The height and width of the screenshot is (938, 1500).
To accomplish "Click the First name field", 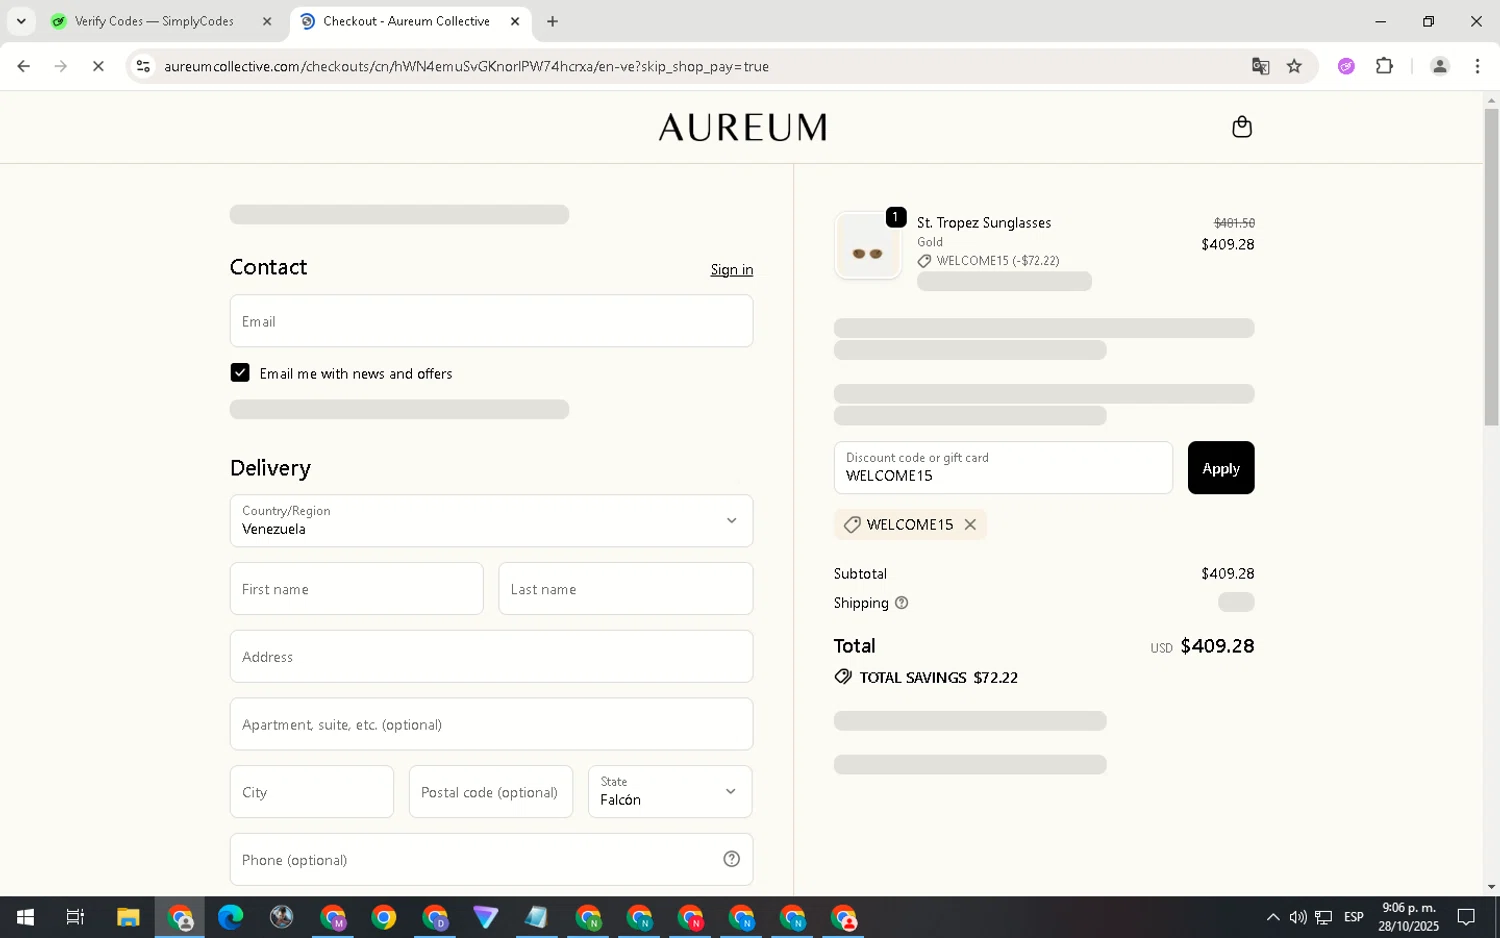I will (x=356, y=589).
